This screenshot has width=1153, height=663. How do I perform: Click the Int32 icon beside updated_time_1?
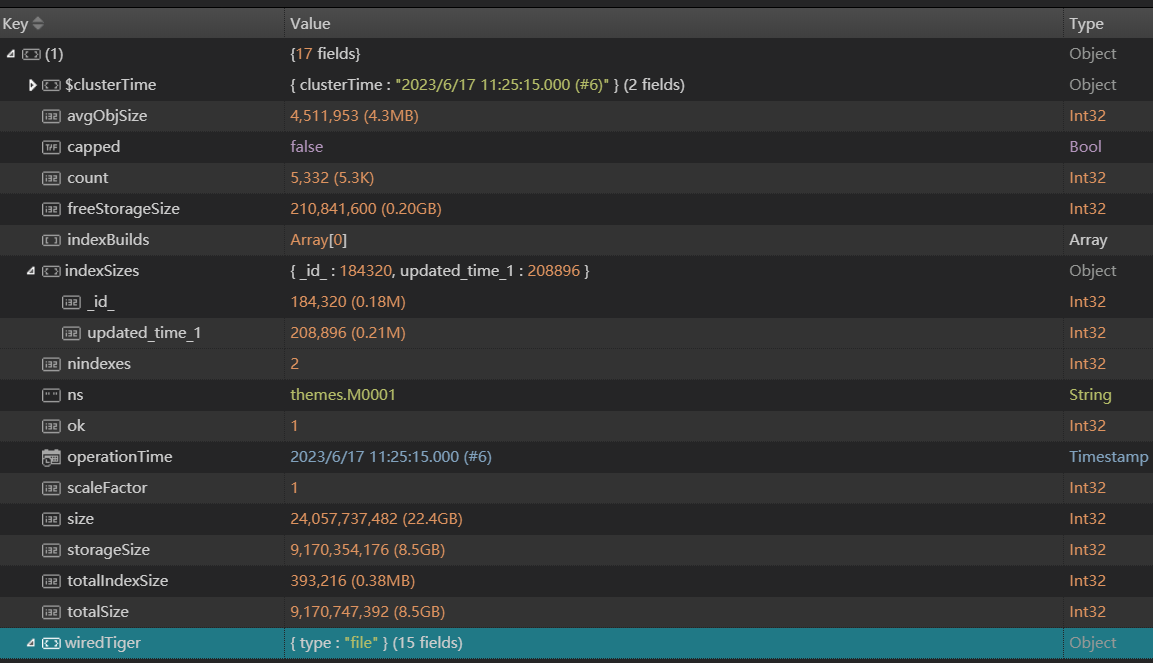(71, 333)
